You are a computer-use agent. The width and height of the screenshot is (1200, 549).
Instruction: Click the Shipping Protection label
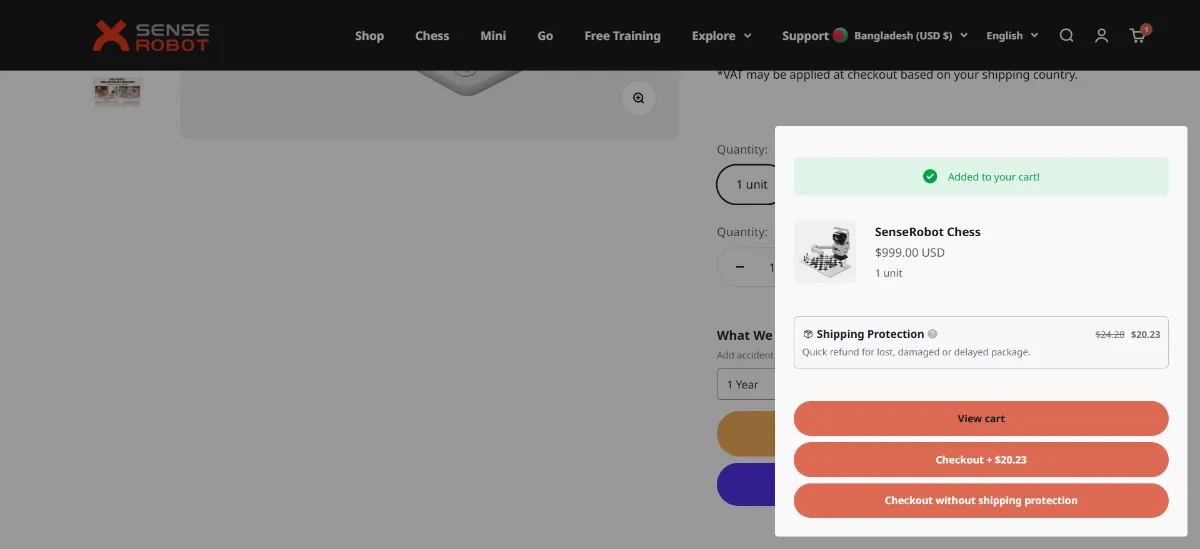870,334
